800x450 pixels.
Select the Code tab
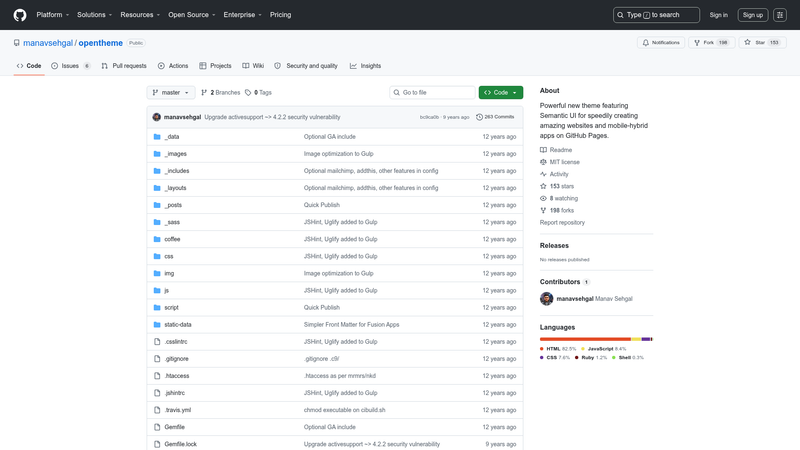(x=29, y=66)
